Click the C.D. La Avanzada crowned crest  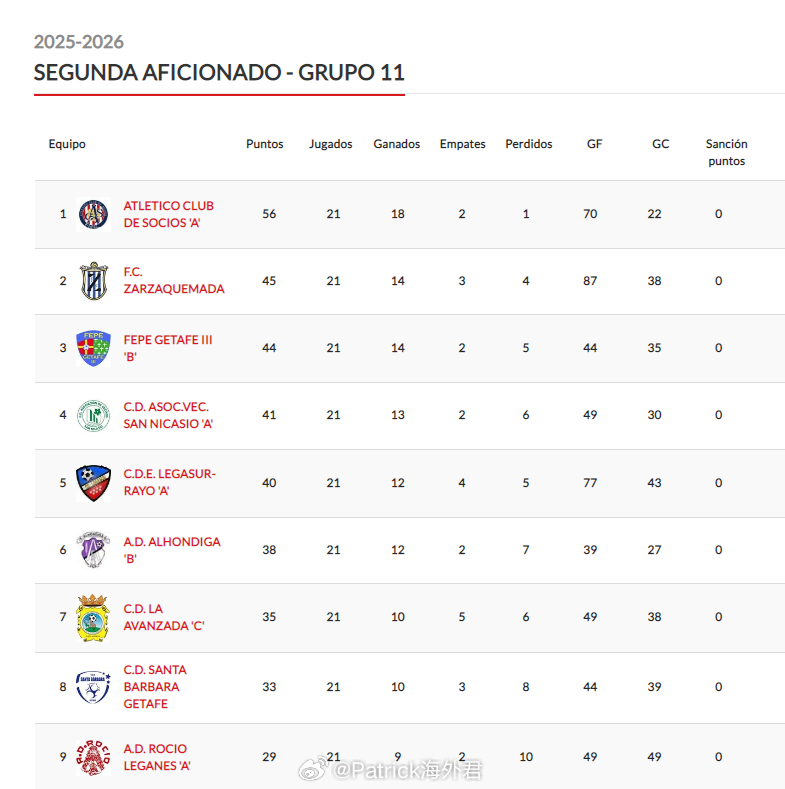[x=93, y=617]
